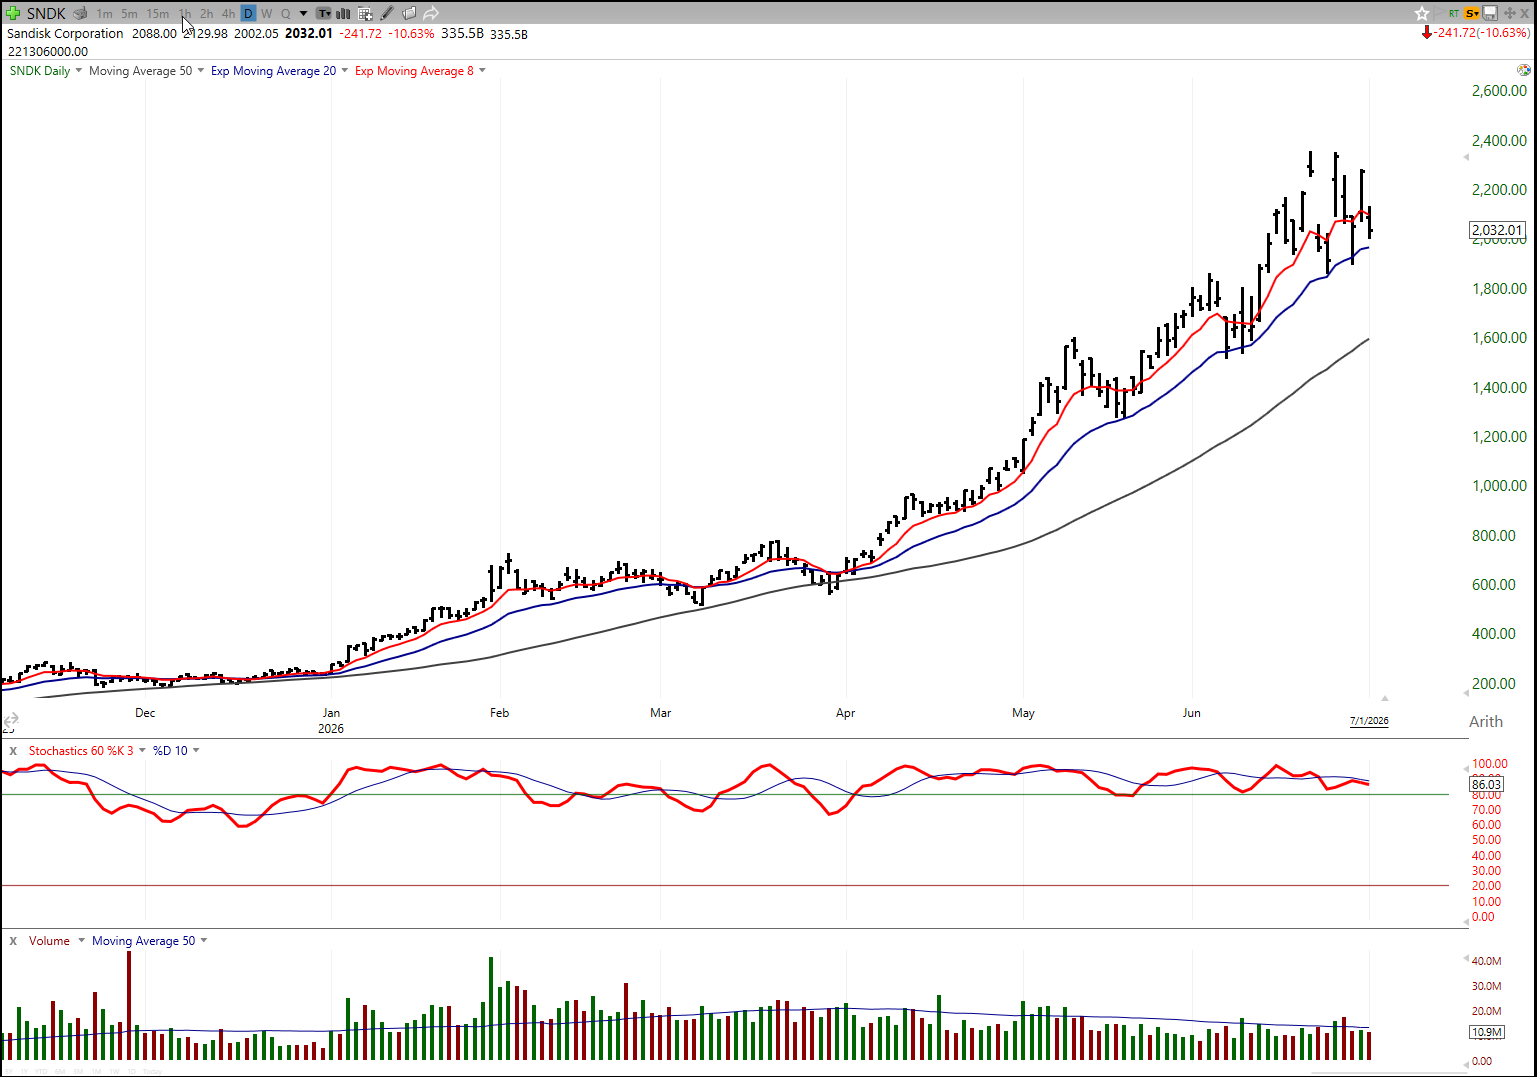Click the RT real-time data indicator

click(x=1453, y=13)
